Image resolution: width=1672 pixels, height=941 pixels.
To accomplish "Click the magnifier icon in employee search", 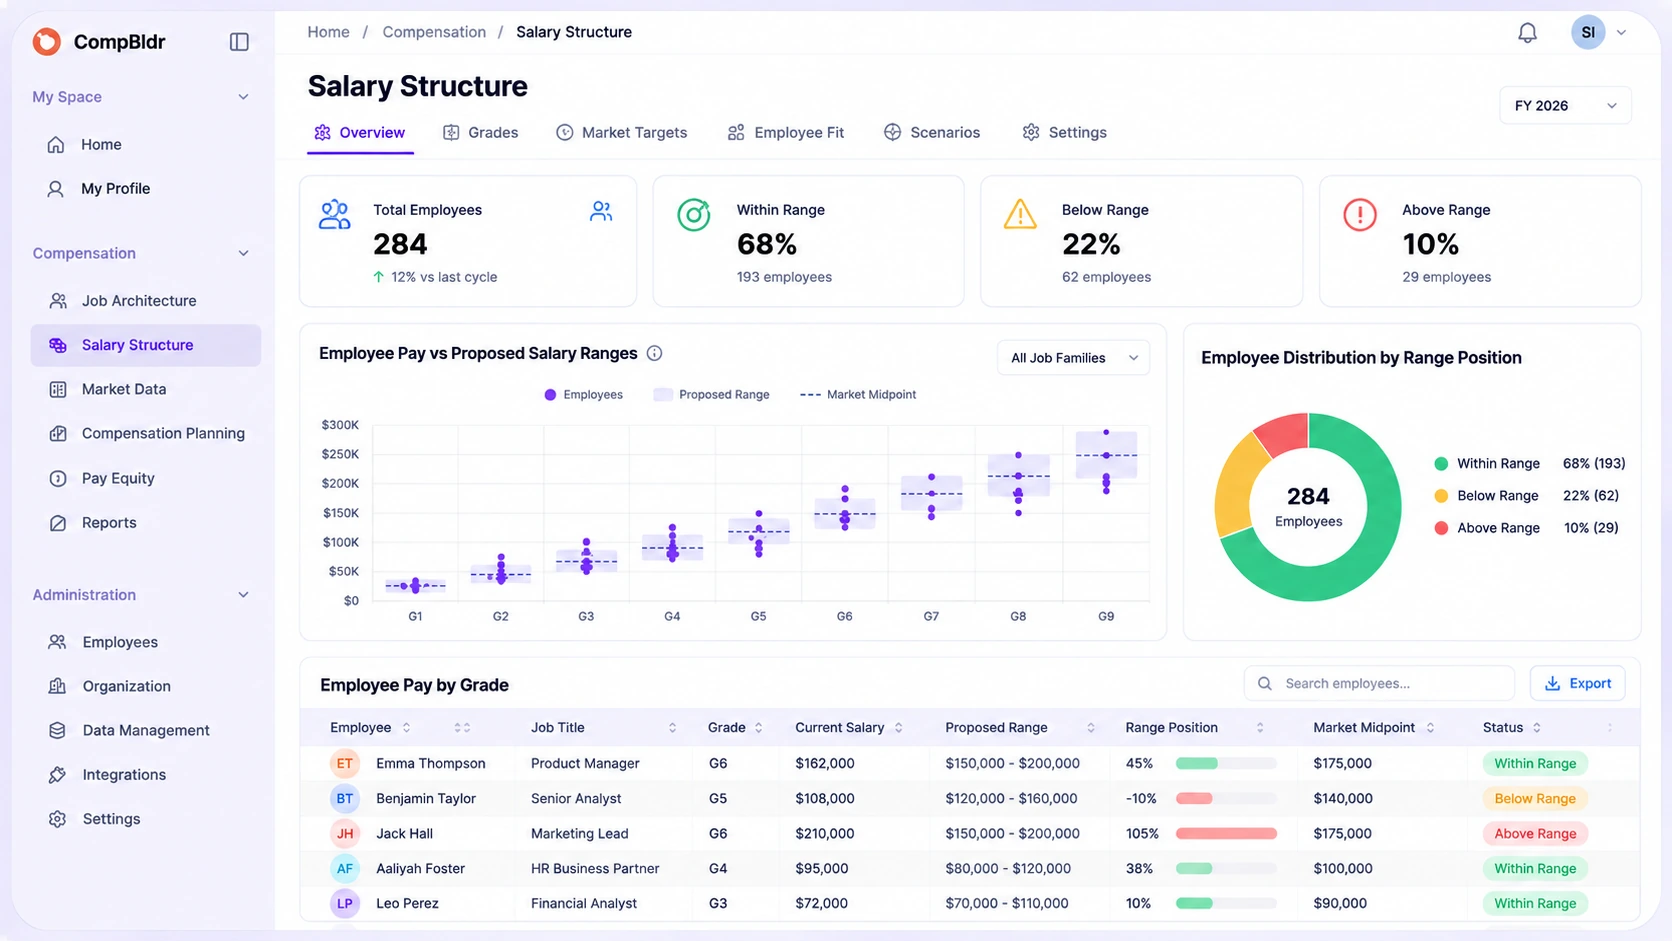I will [1265, 683].
